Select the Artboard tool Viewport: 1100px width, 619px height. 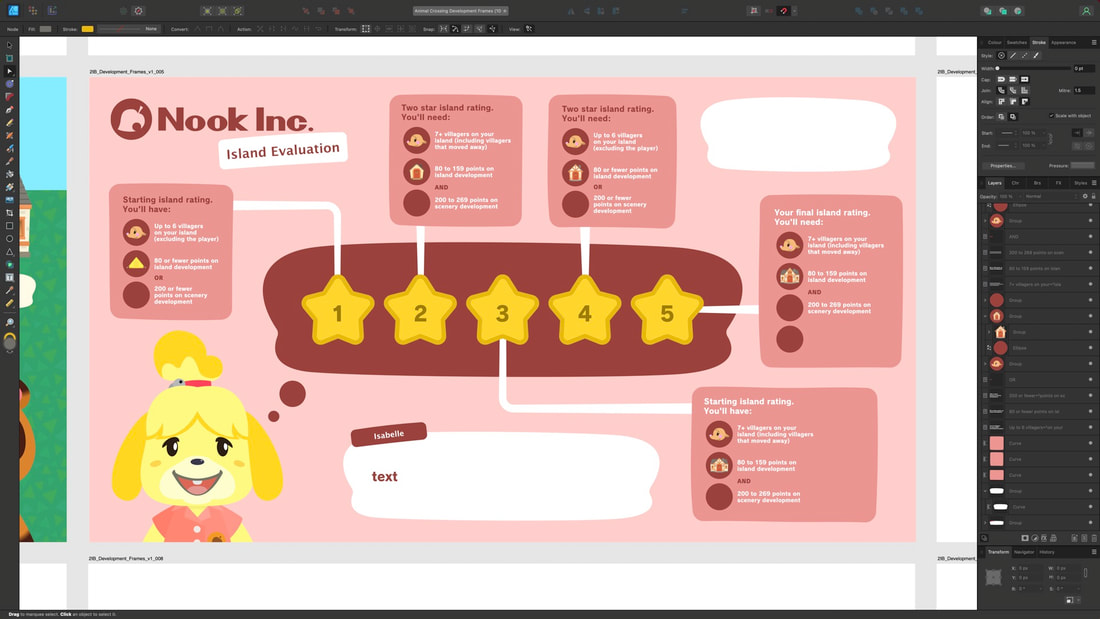9,58
